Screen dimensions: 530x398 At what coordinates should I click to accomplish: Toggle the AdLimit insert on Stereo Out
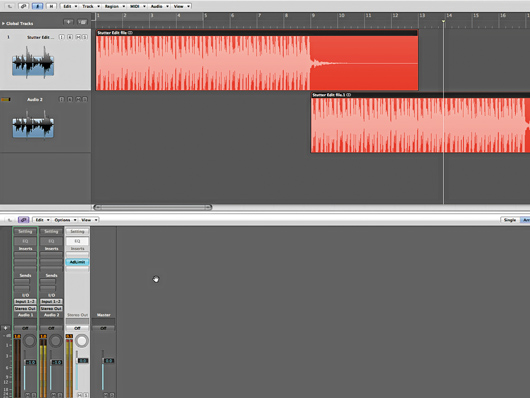point(77,262)
